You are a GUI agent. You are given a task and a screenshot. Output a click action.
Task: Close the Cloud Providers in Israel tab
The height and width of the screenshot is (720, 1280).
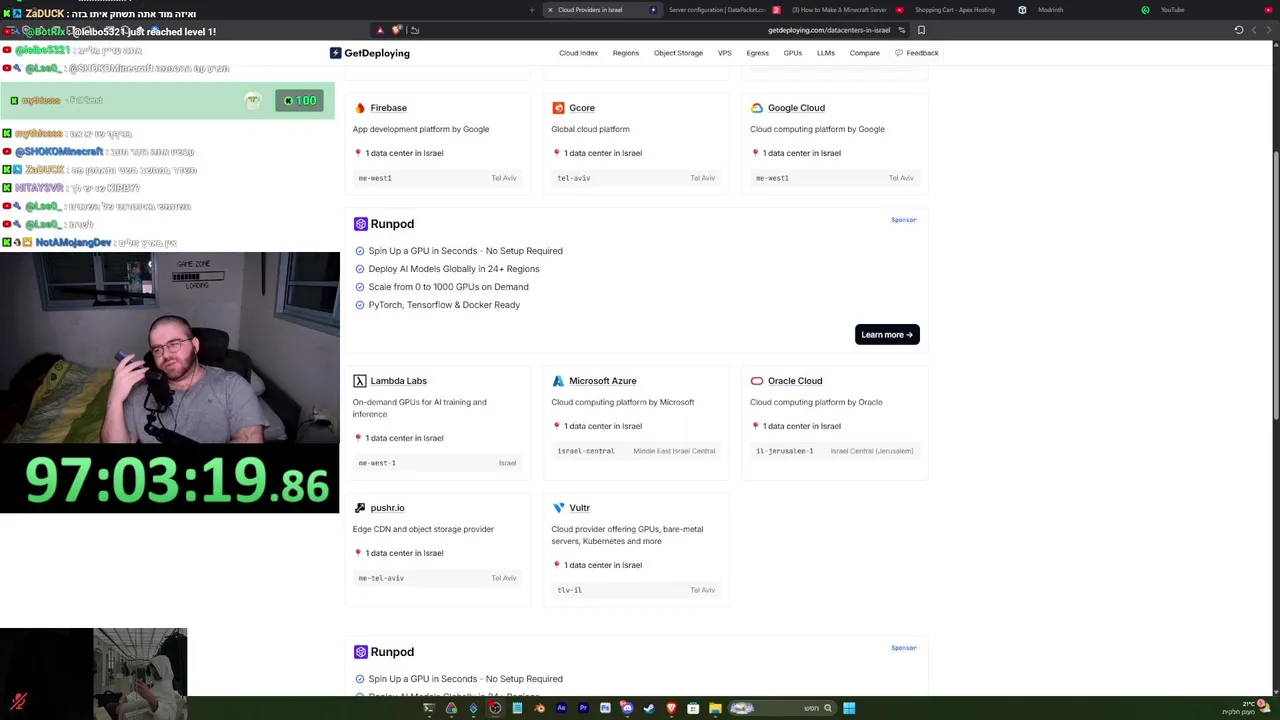(x=550, y=10)
